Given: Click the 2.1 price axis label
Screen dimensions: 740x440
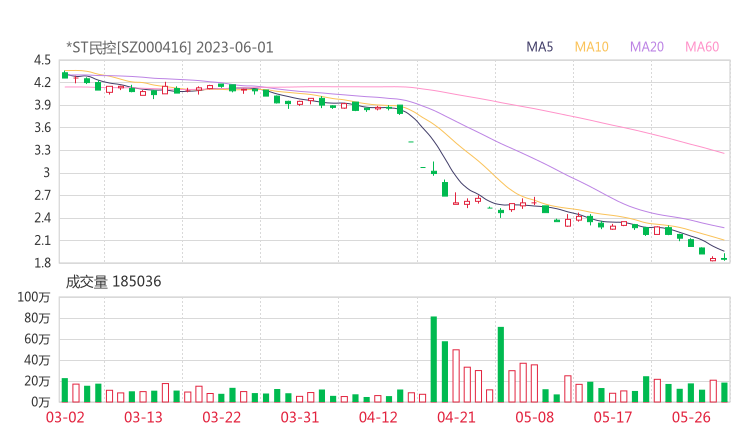Looking at the screenshot, I should (42, 240).
